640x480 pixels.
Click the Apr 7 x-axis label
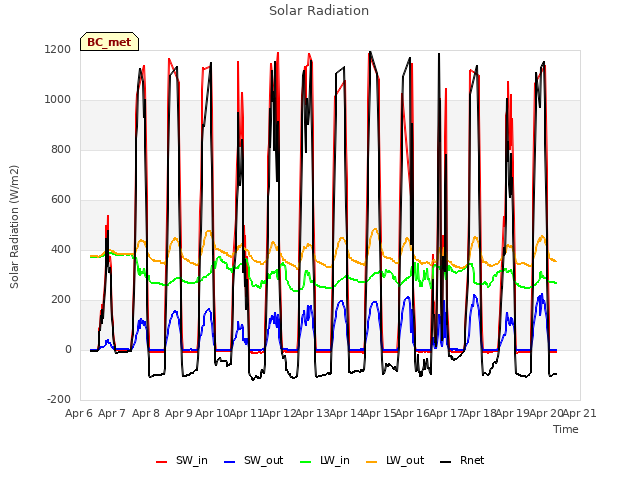tap(112, 413)
